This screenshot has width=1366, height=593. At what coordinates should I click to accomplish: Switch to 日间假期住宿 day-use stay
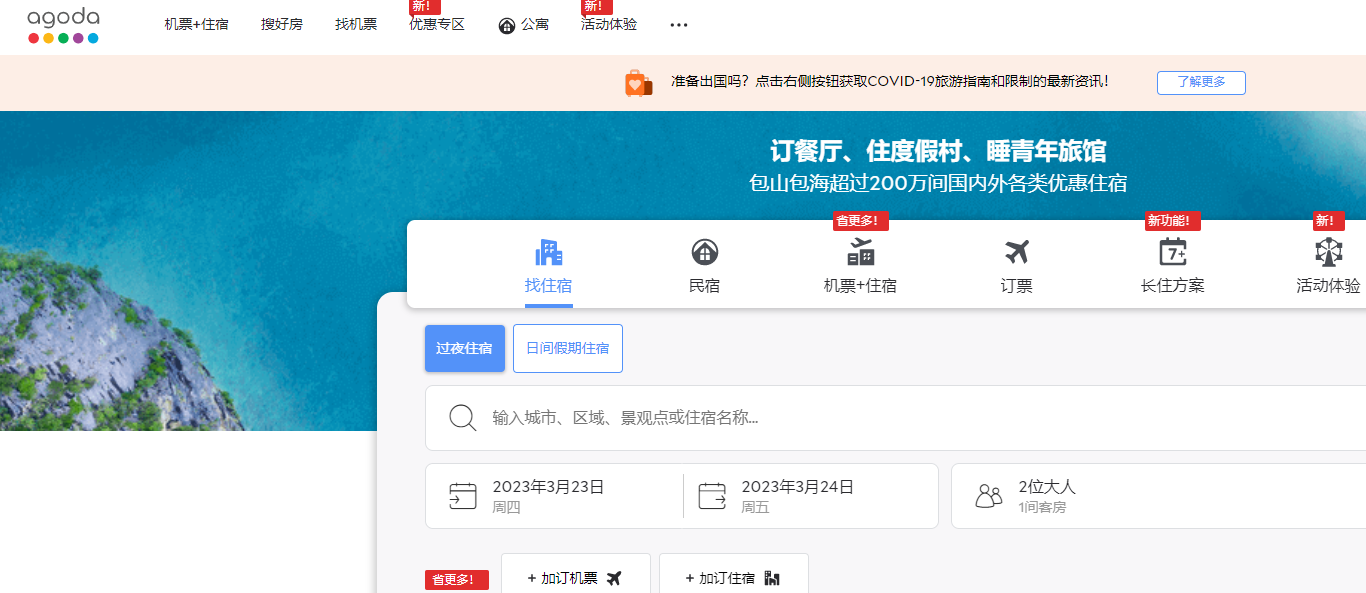point(567,348)
